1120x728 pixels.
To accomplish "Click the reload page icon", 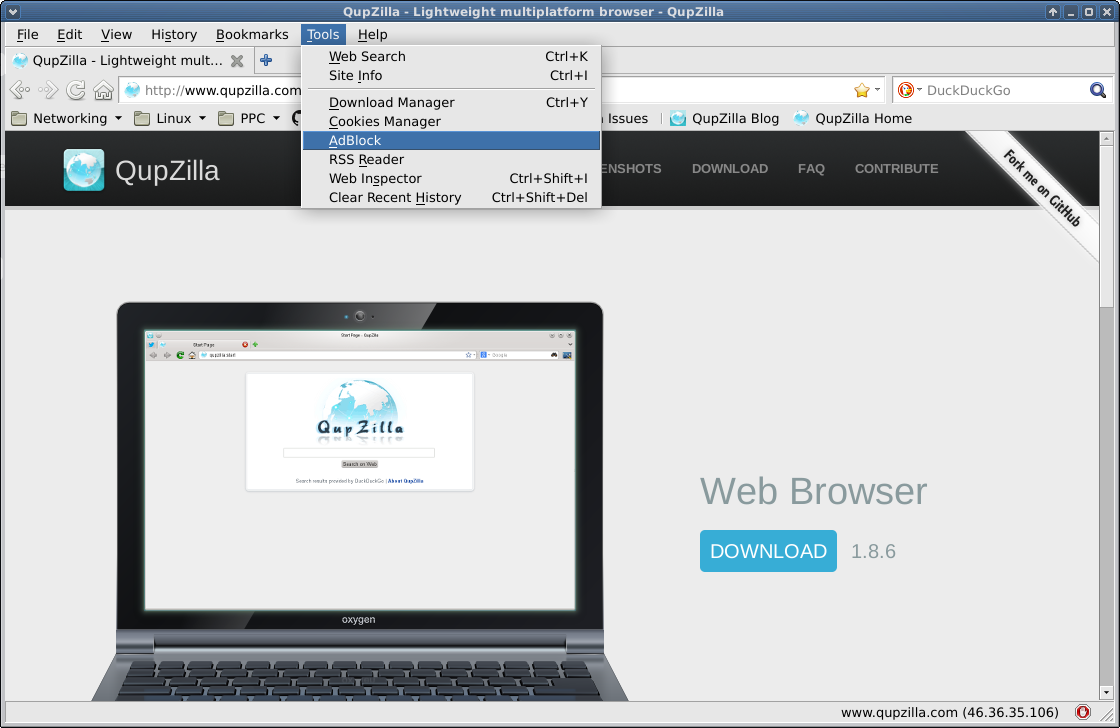I will point(76,90).
